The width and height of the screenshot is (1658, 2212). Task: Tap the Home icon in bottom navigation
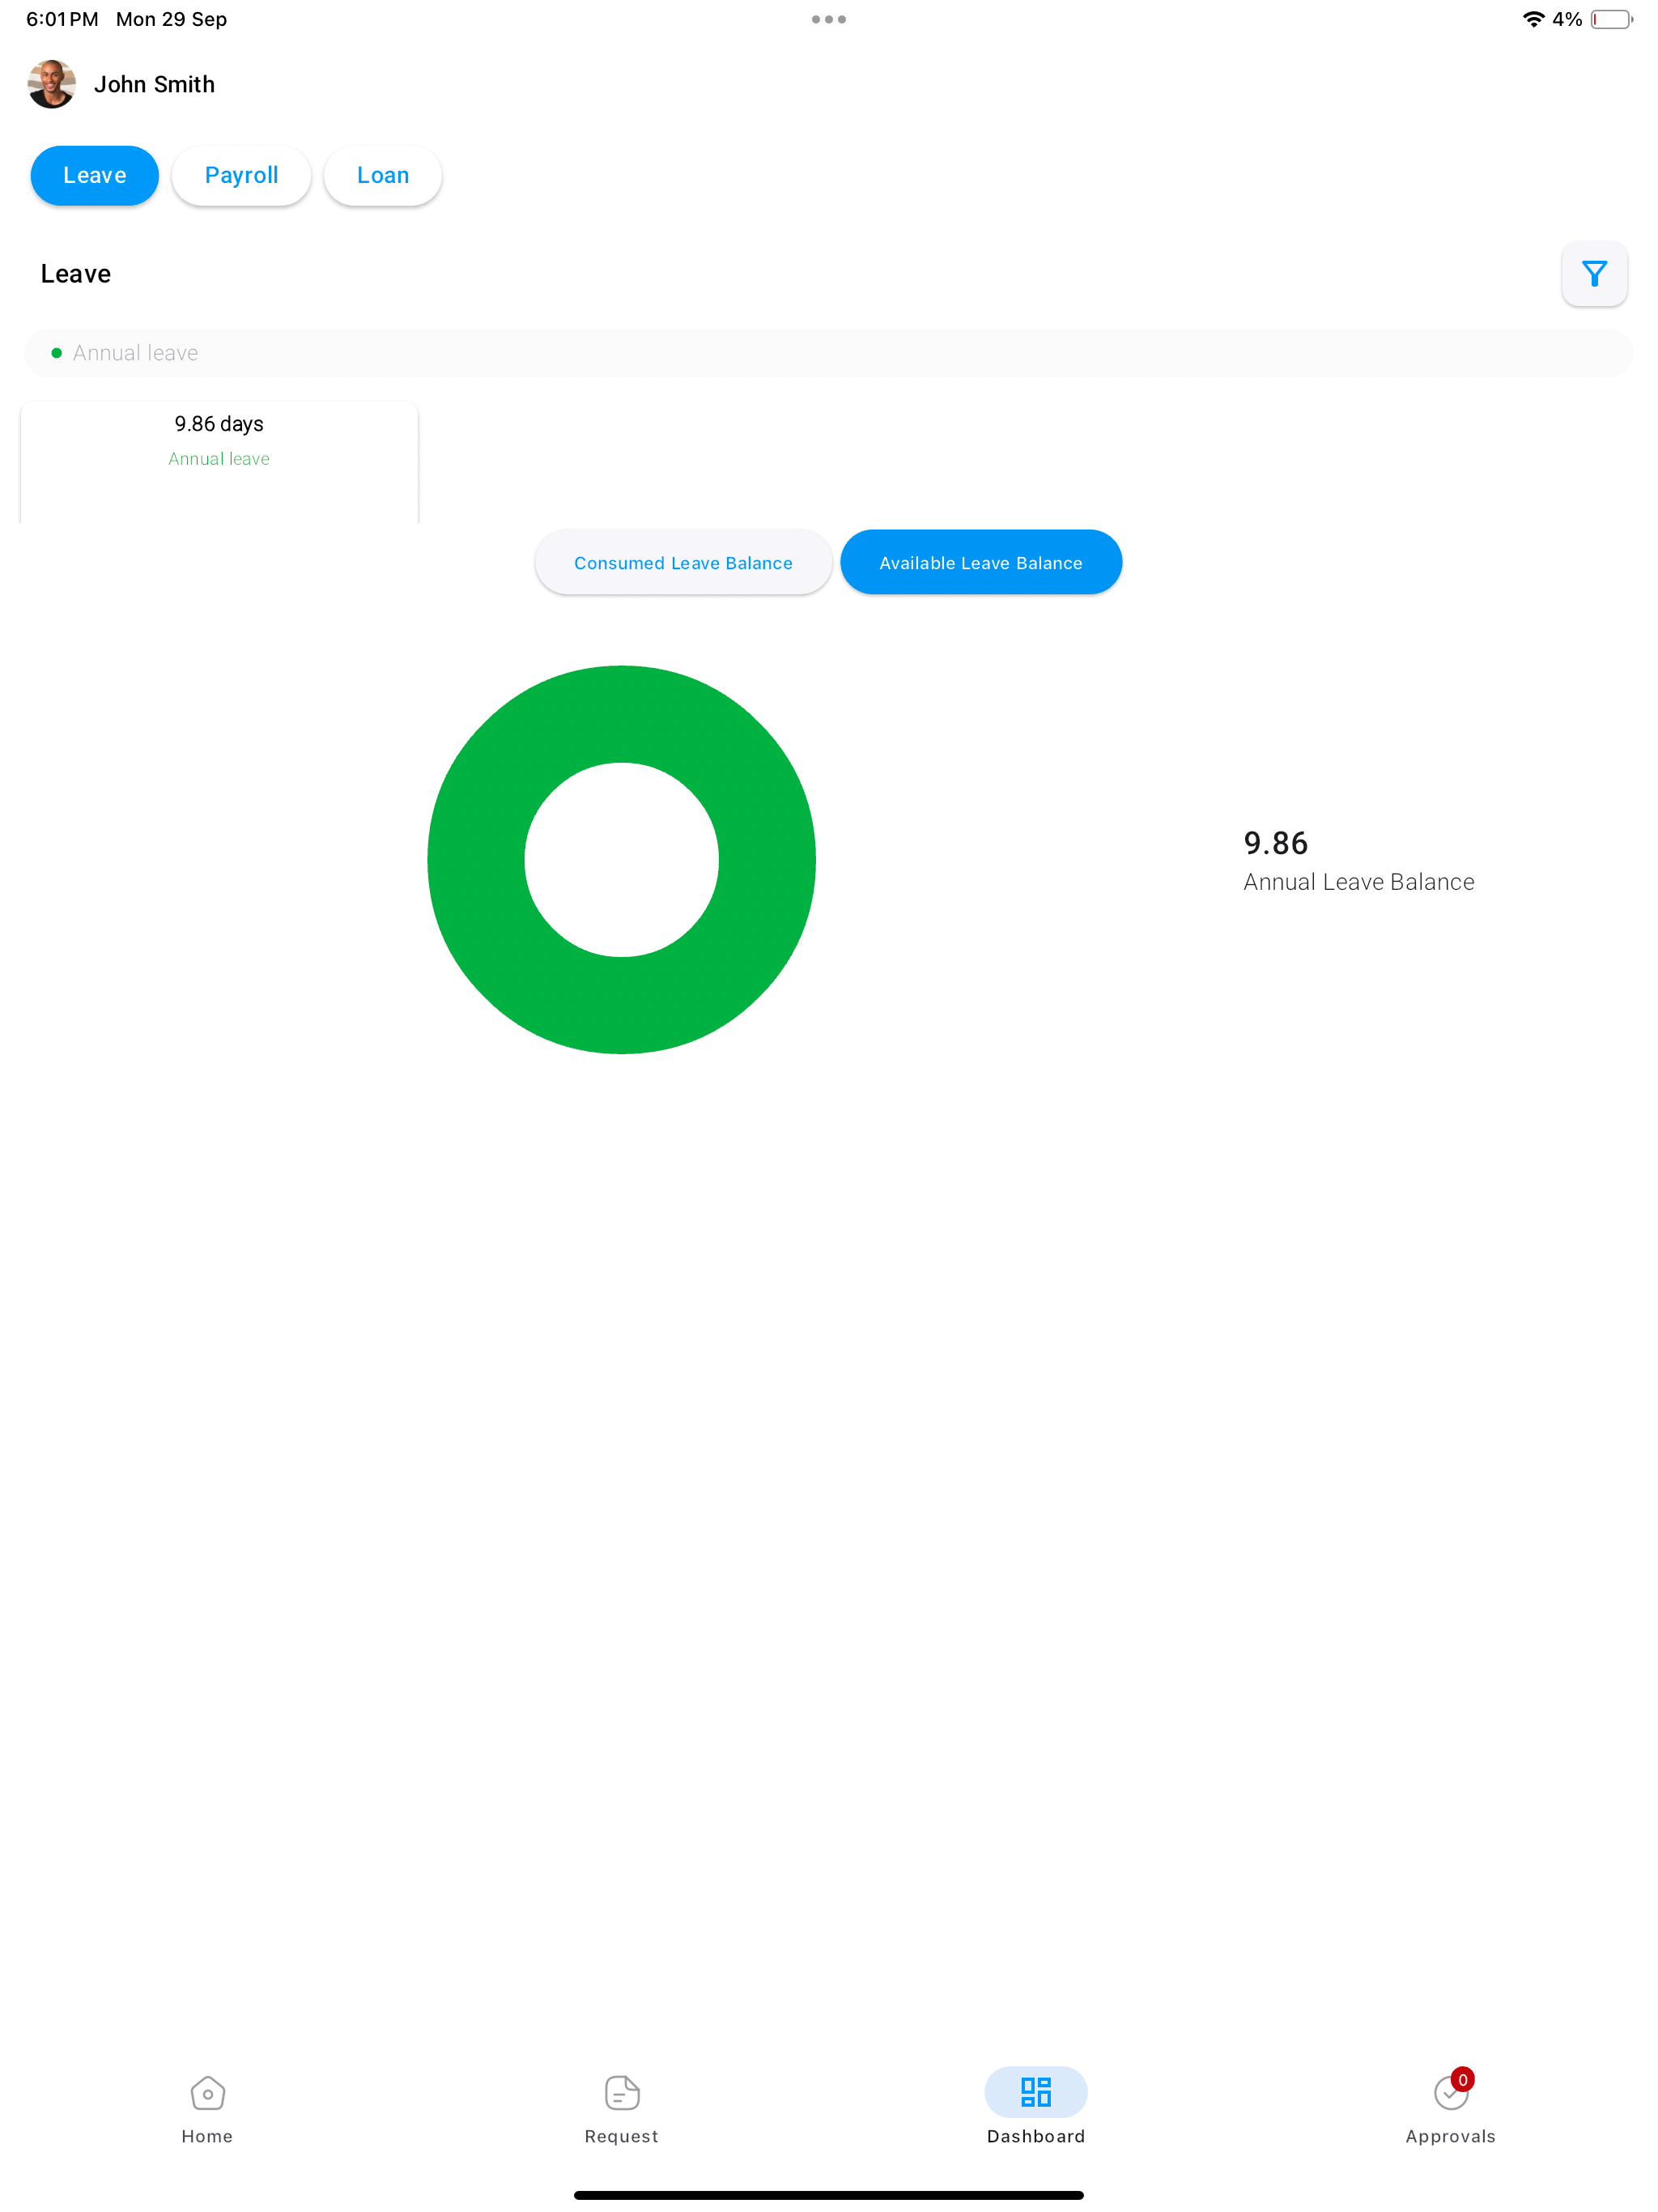pyautogui.click(x=207, y=2092)
